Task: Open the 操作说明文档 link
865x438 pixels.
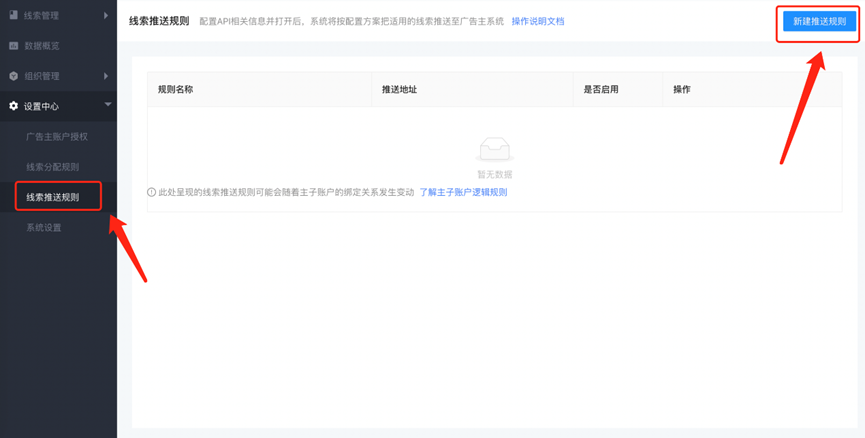Action: [x=538, y=22]
